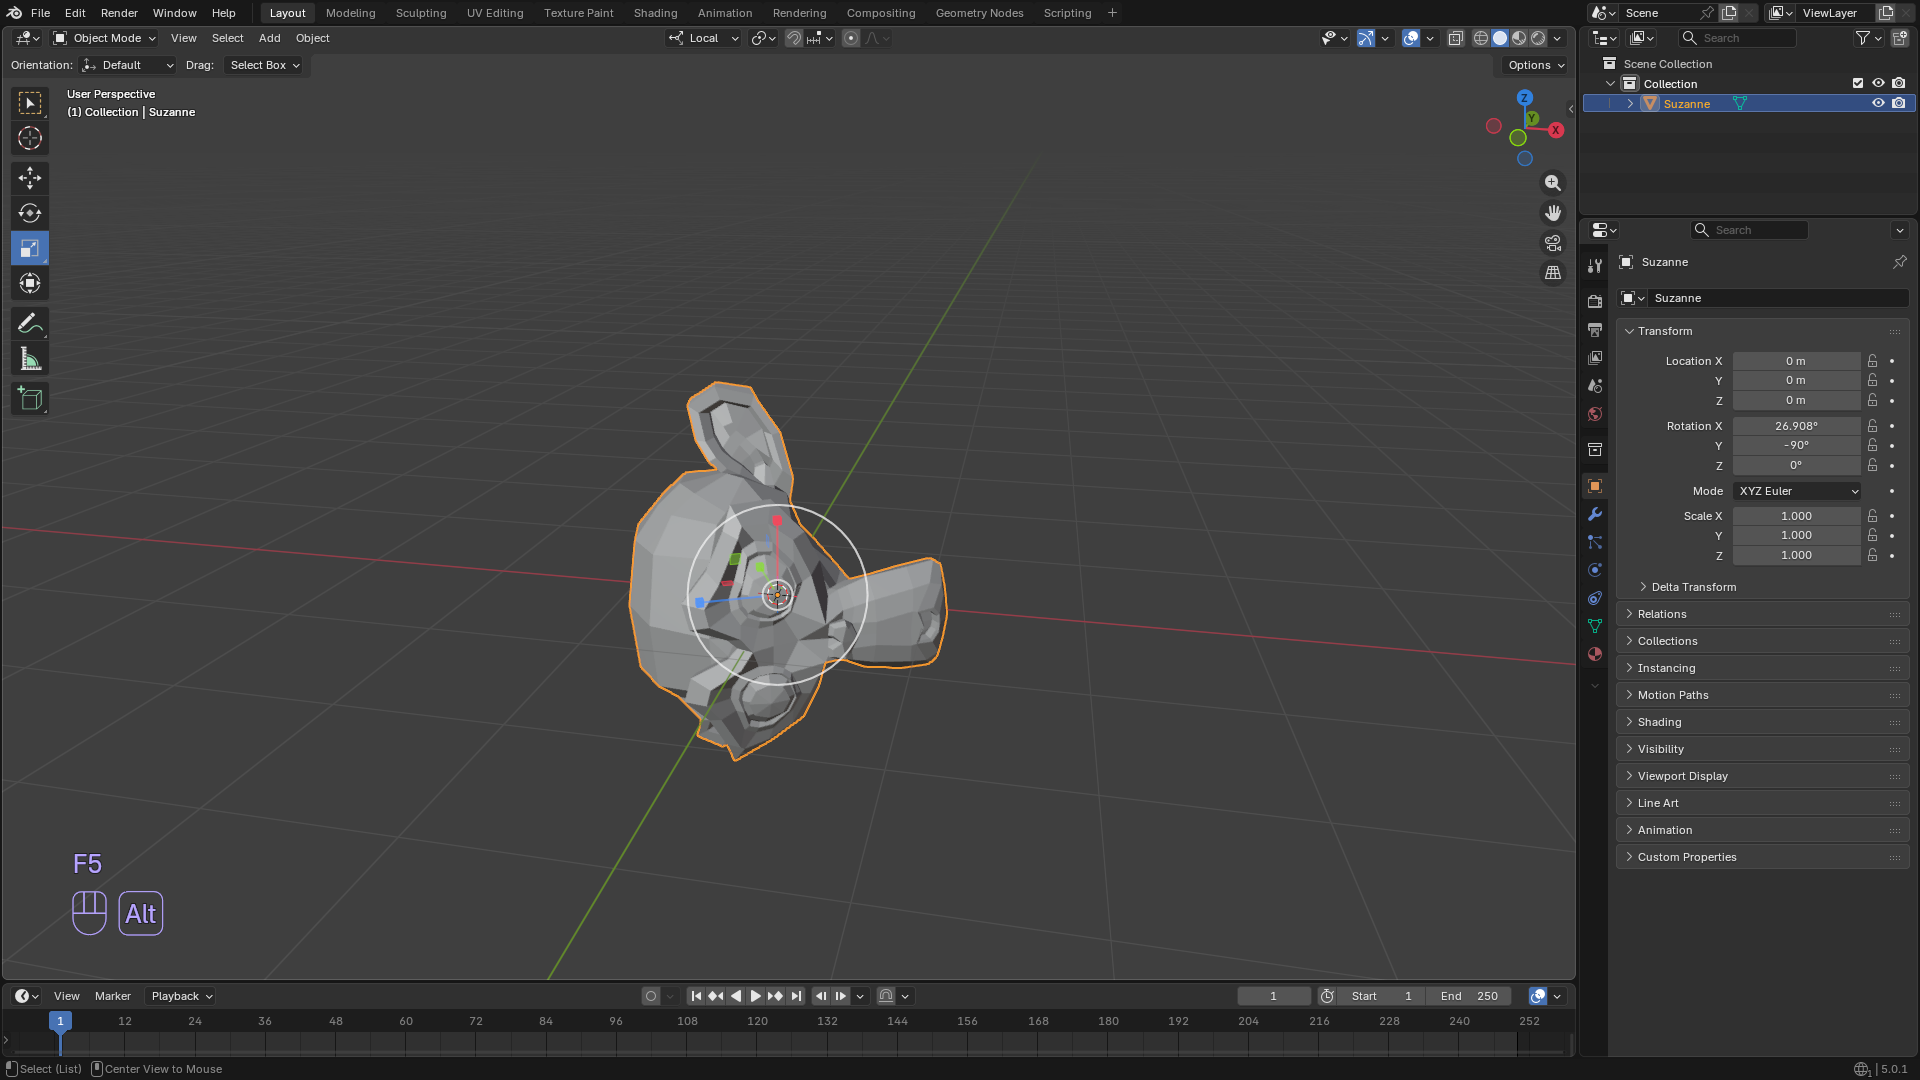Activate the Annotate pencil tool
This screenshot has height=1080, width=1920.
click(x=30, y=324)
